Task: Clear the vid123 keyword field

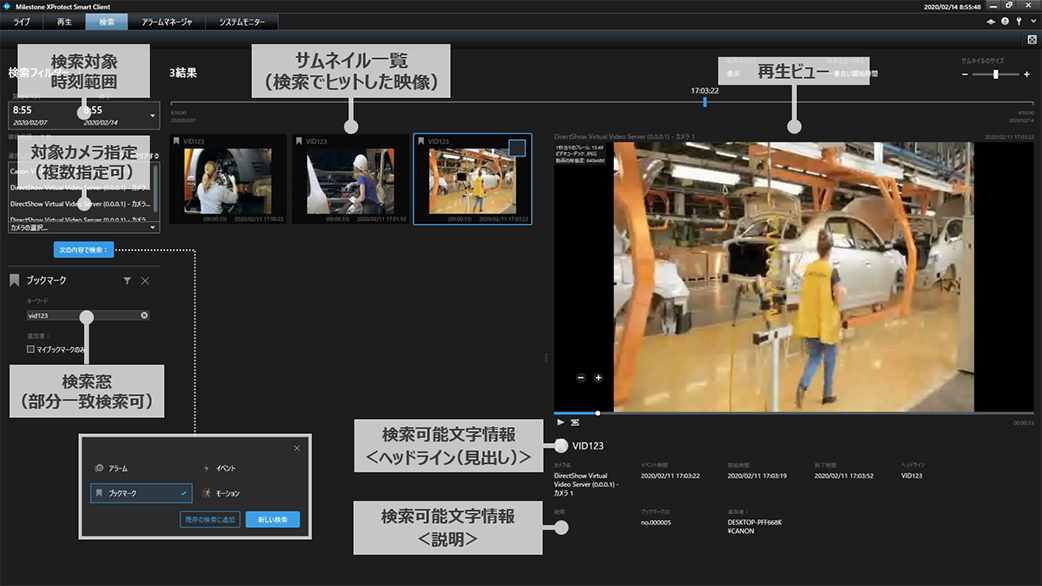Action: coord(144,315)
